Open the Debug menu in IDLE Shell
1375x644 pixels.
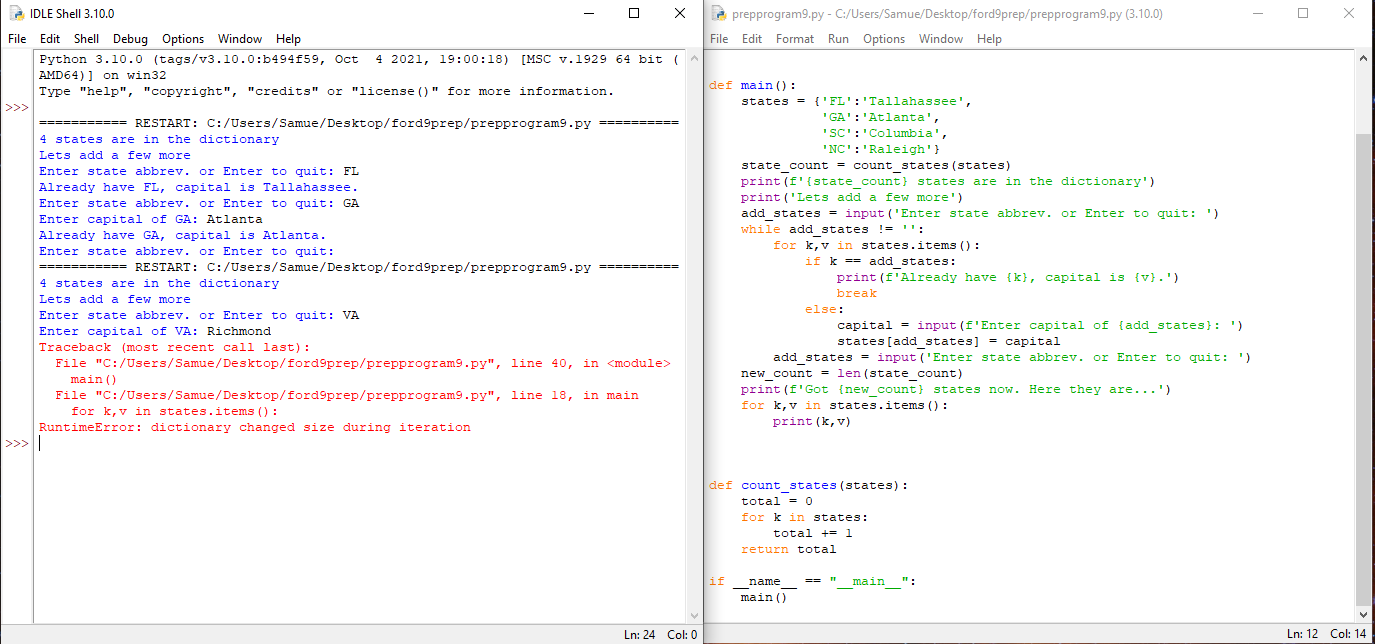129,39
